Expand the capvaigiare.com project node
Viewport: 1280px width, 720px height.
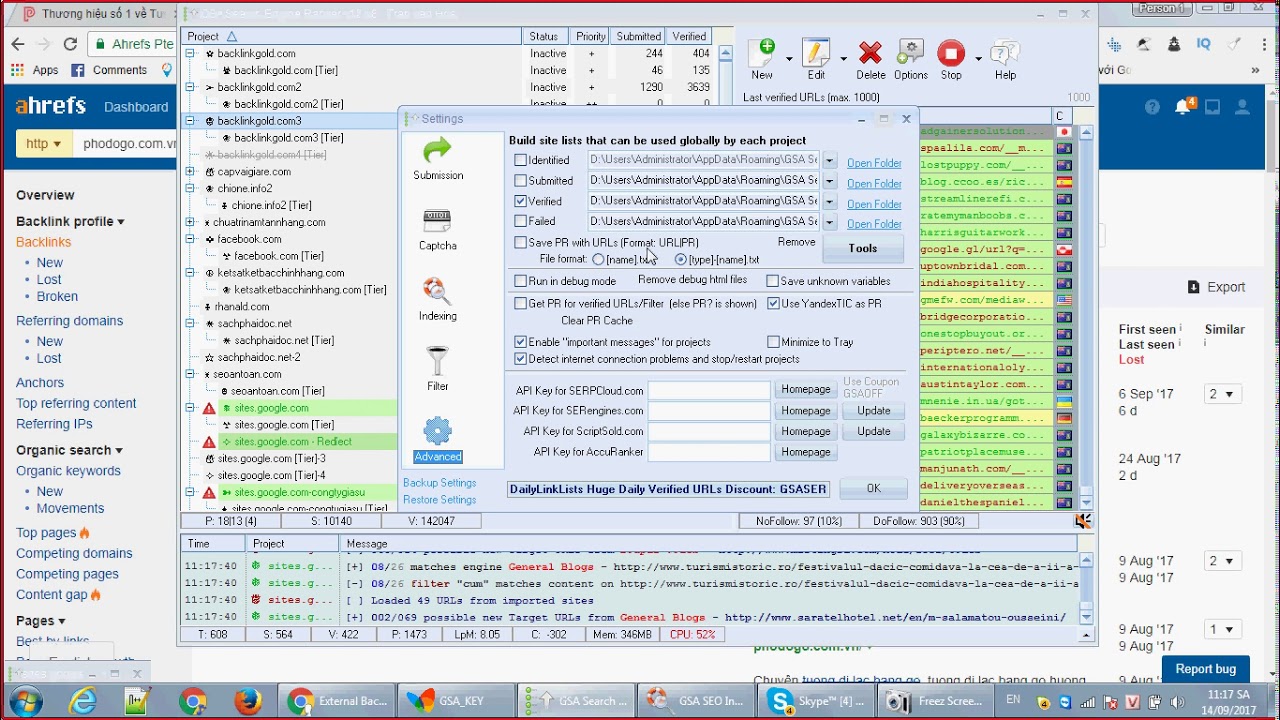click(x=190, y=172)
